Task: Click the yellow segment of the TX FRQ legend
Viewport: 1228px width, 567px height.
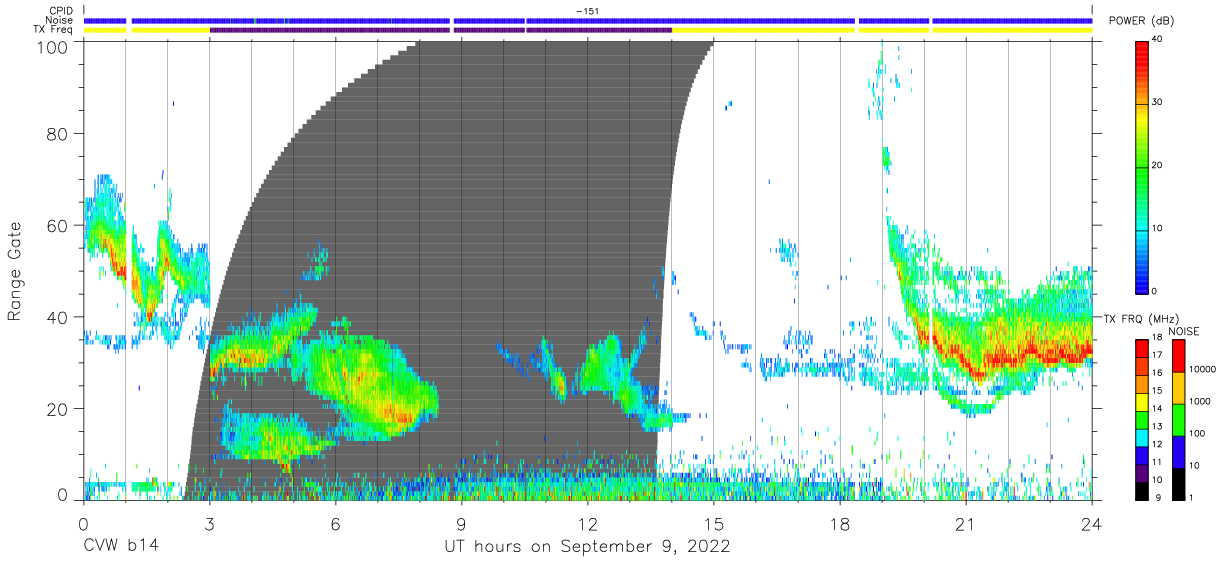Action: coord(1143,402)
